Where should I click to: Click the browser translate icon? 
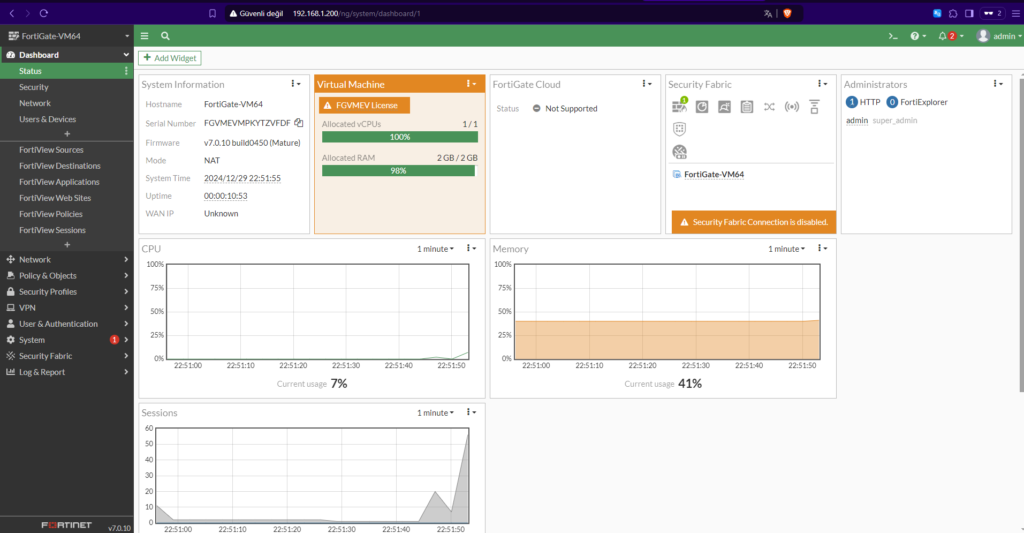tap(768, 13)
